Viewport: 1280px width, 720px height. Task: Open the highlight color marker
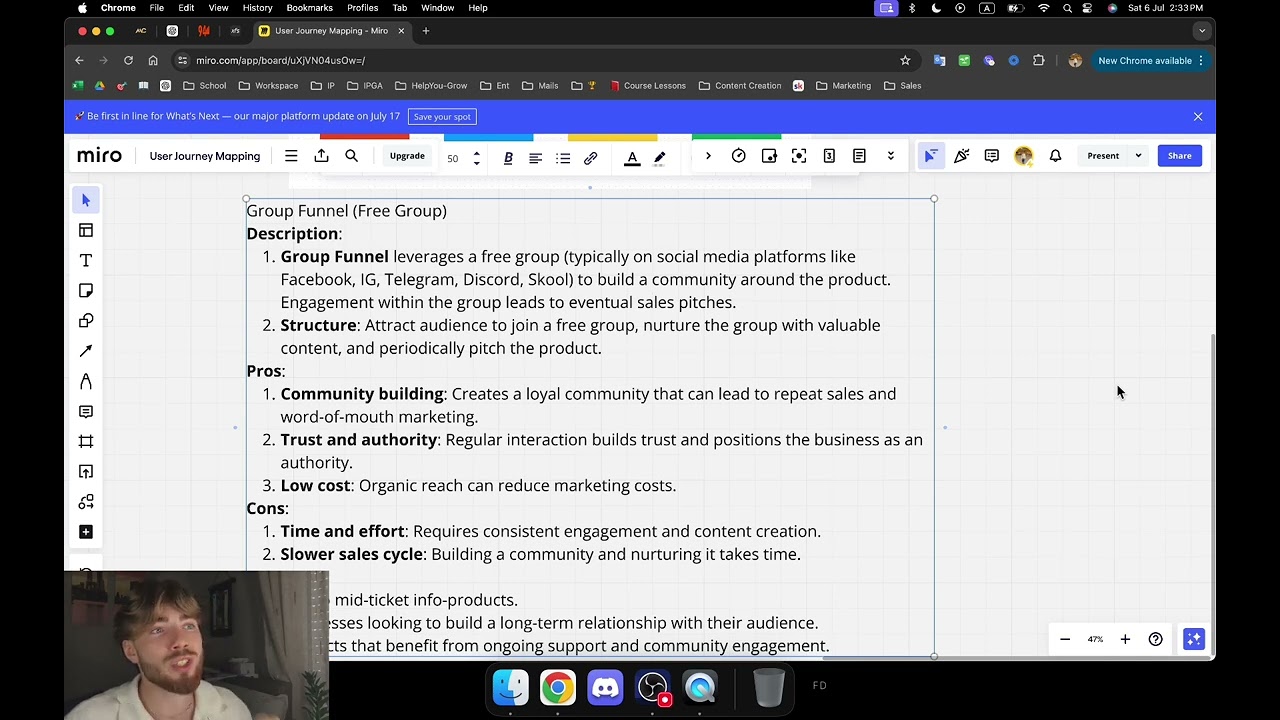660,158
